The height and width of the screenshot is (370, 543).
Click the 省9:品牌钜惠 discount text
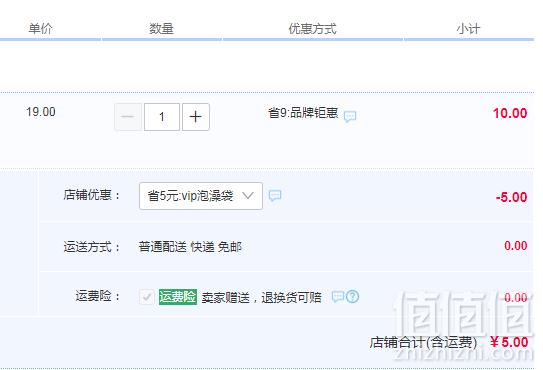303,113
